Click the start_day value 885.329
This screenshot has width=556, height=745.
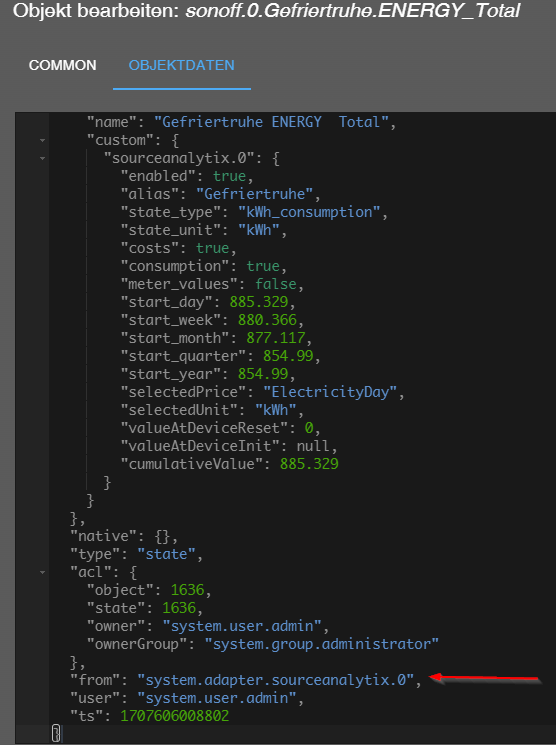(x=259, y=302)
